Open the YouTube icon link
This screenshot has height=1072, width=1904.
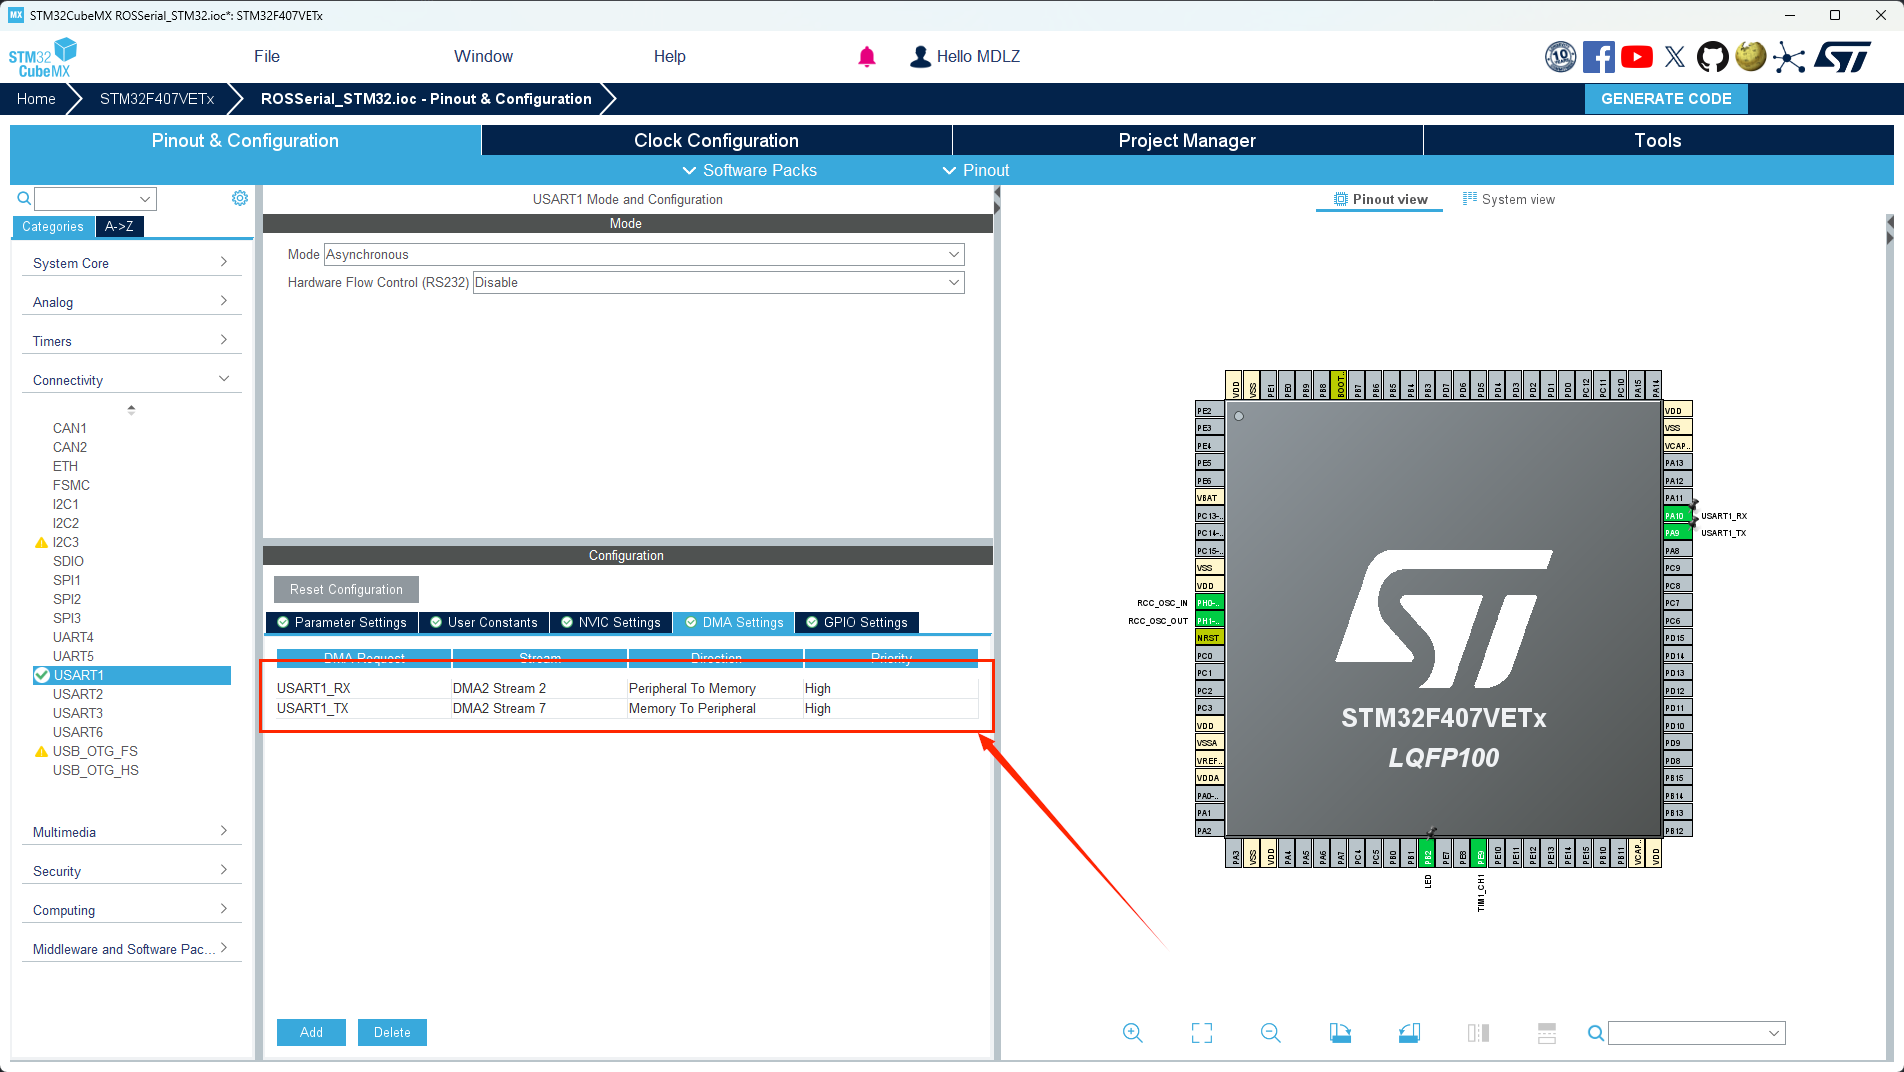(x=1637, y=57)
